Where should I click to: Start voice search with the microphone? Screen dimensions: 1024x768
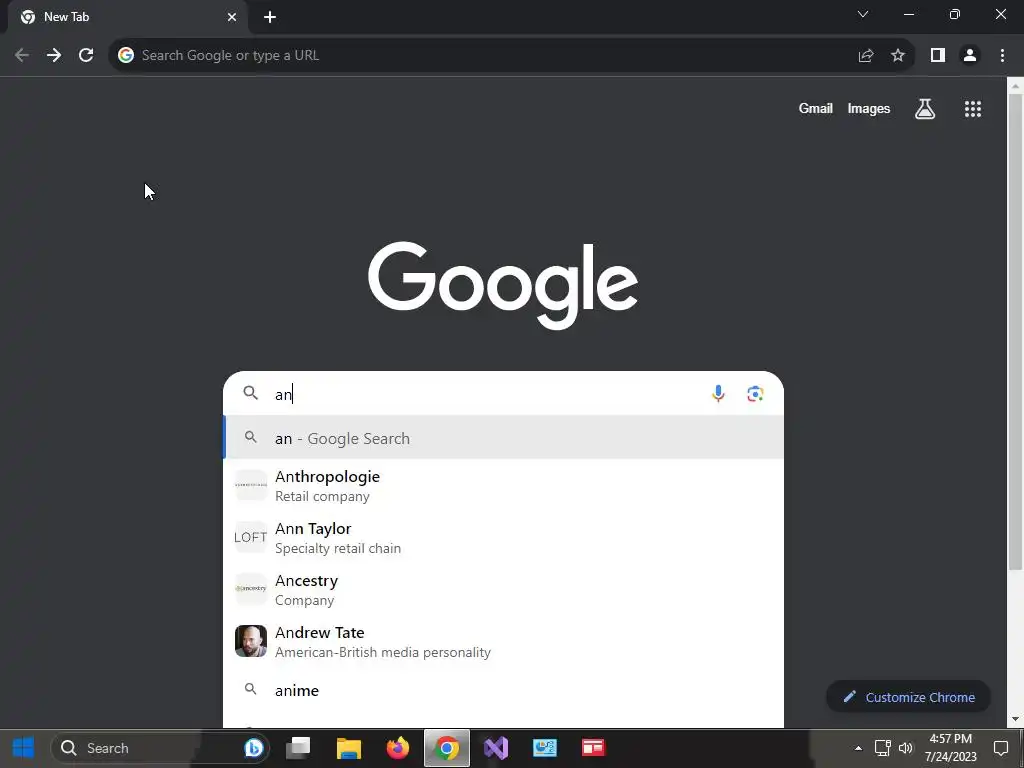[718, 394]
